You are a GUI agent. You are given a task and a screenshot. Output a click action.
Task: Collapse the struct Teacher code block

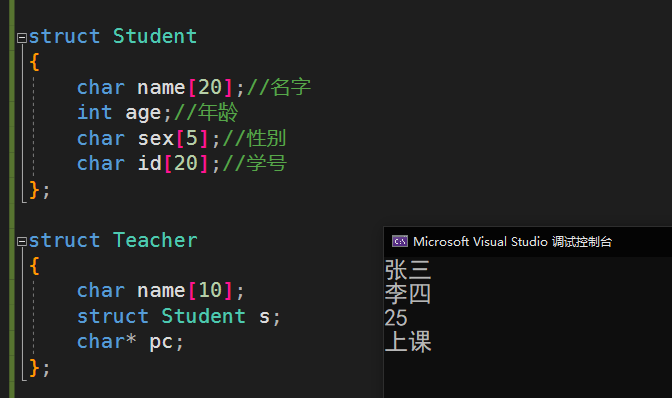point(22,242)
